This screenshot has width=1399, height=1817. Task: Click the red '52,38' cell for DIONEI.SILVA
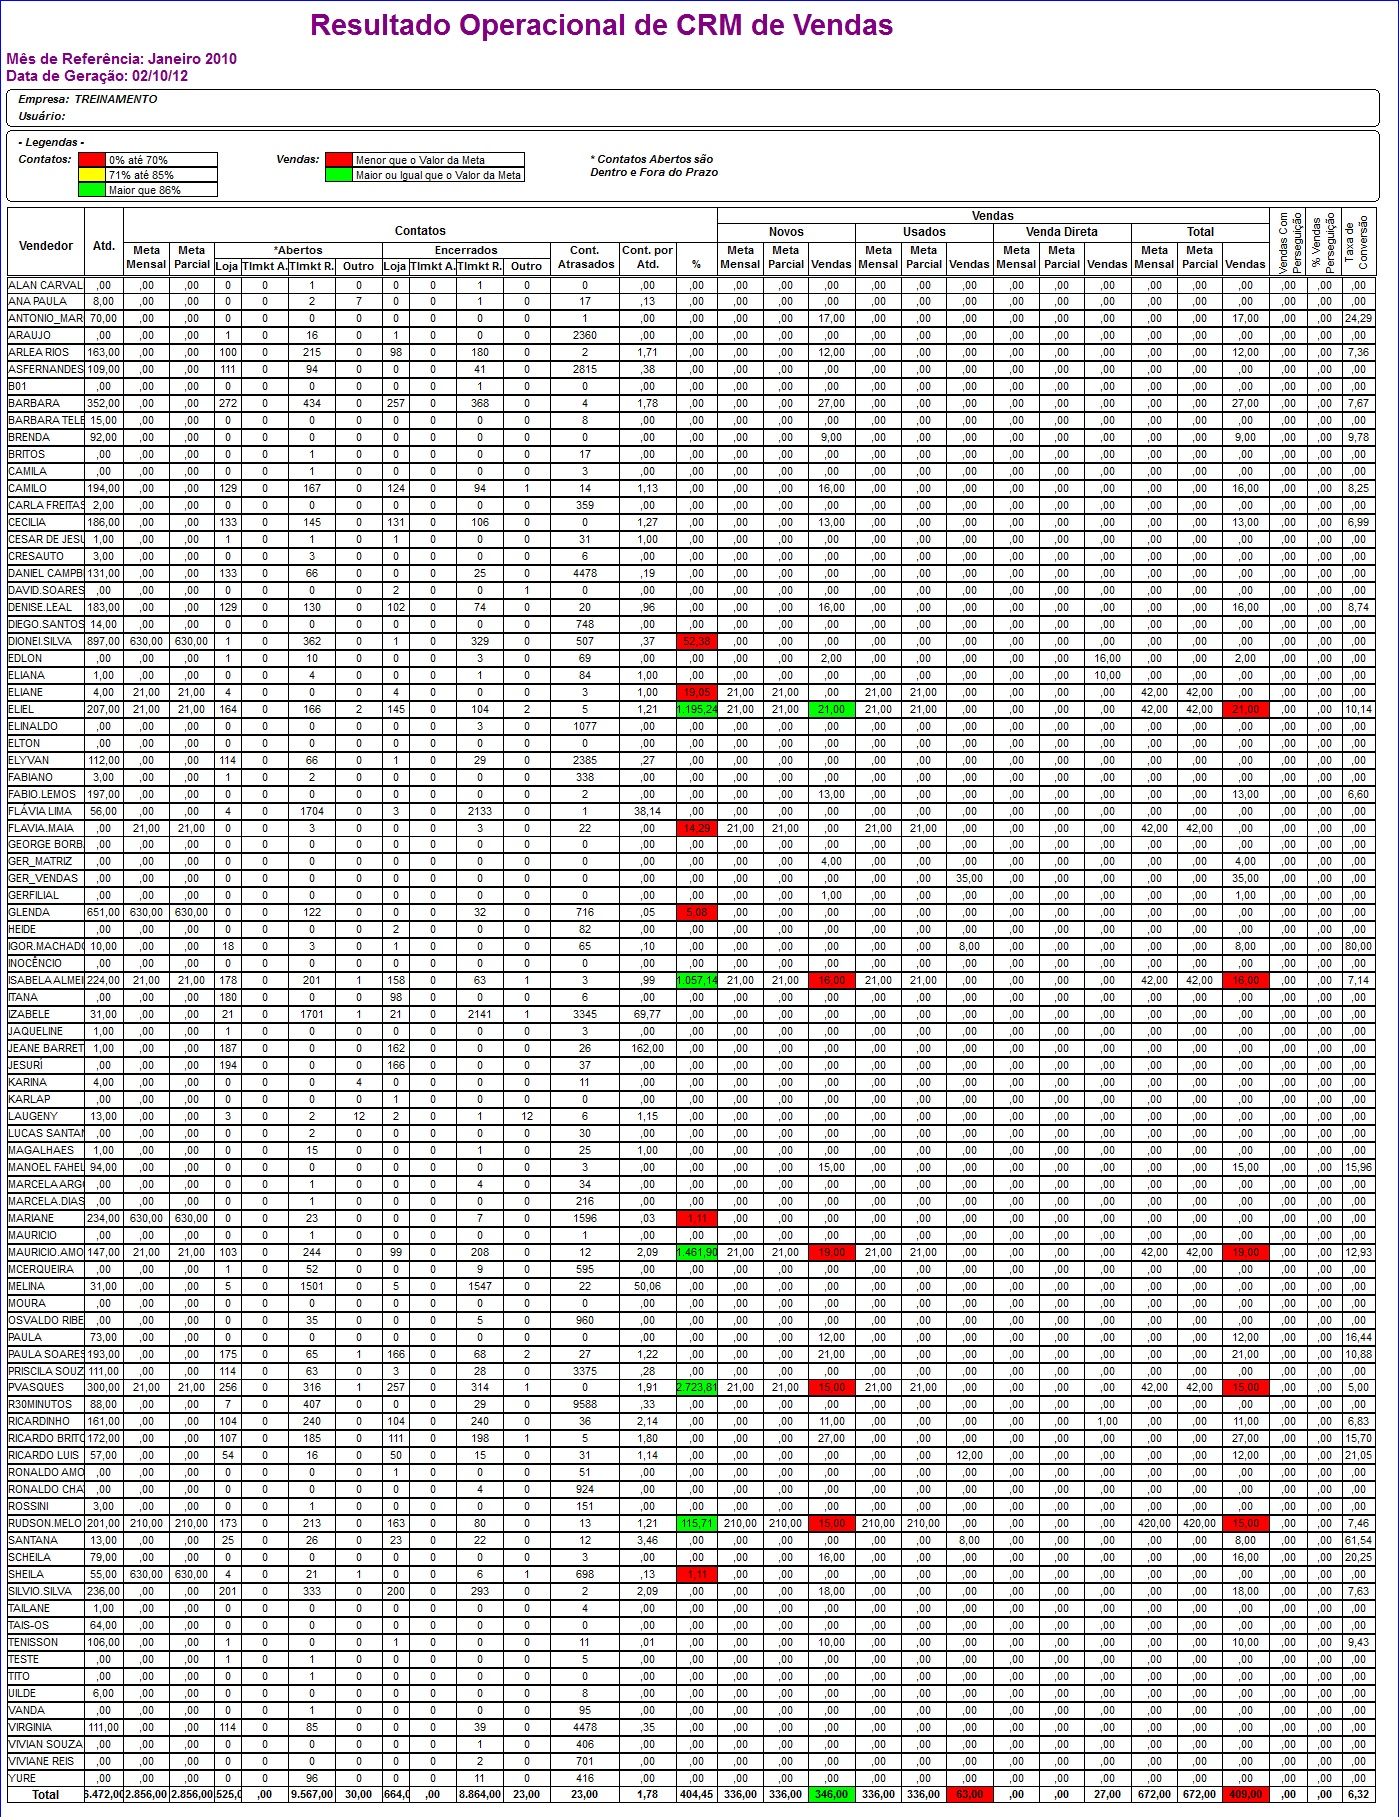(x=696, y=641)
